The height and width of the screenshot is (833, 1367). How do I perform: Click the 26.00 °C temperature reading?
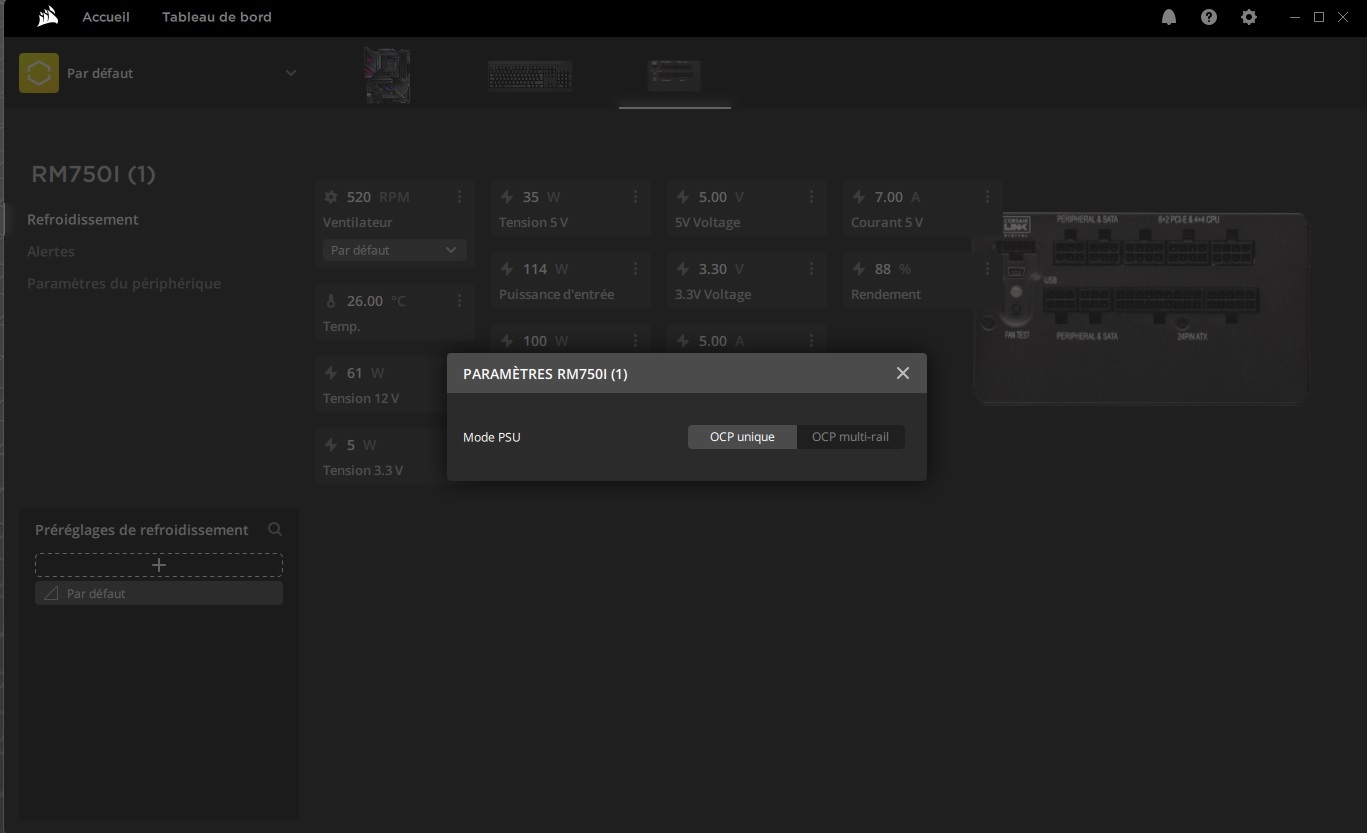(x=376, y=301)
